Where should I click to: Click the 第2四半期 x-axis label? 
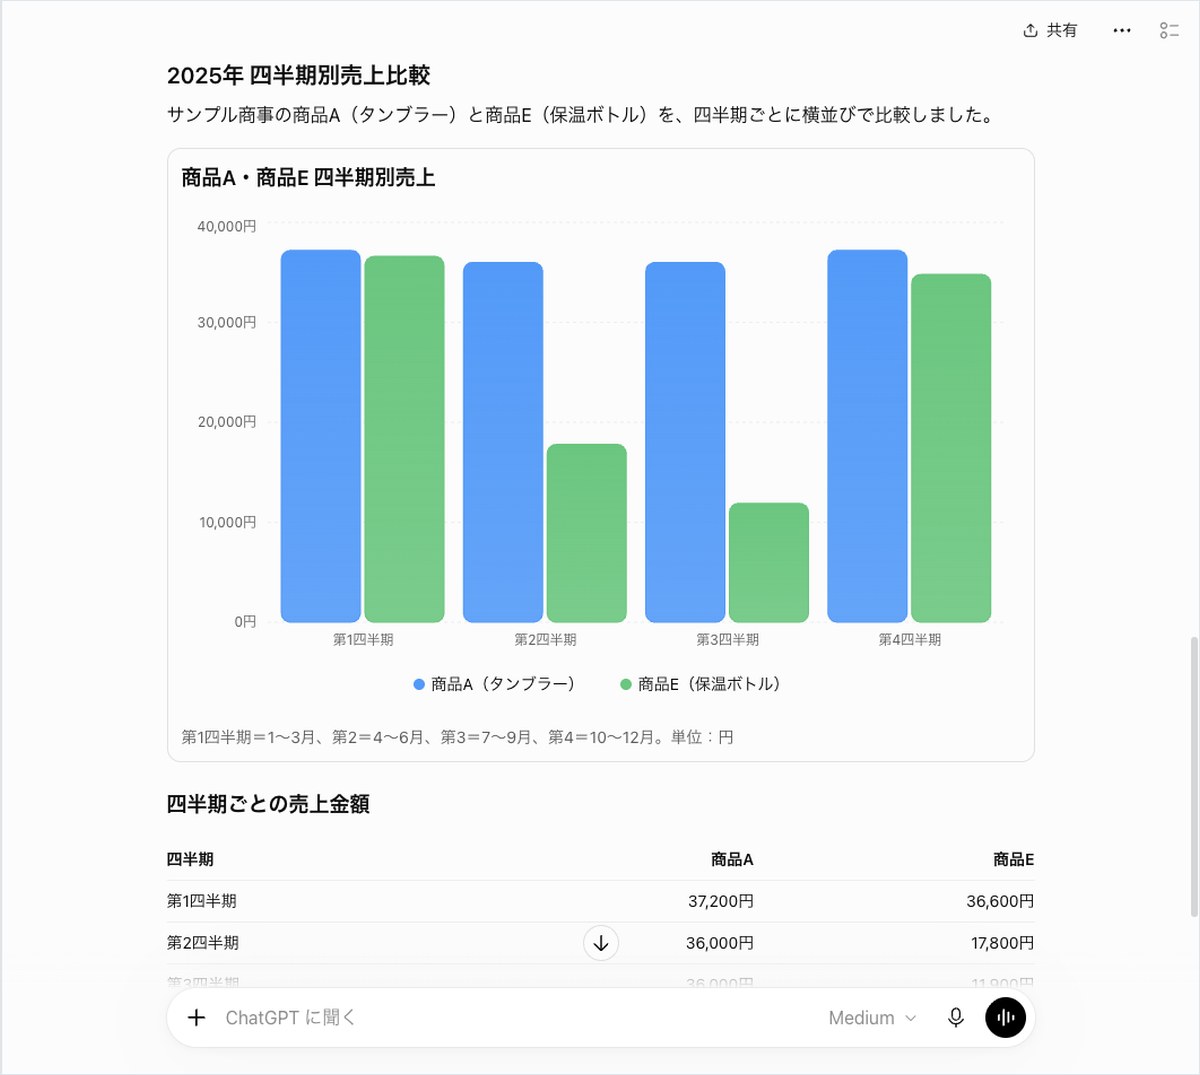(545, 640)
